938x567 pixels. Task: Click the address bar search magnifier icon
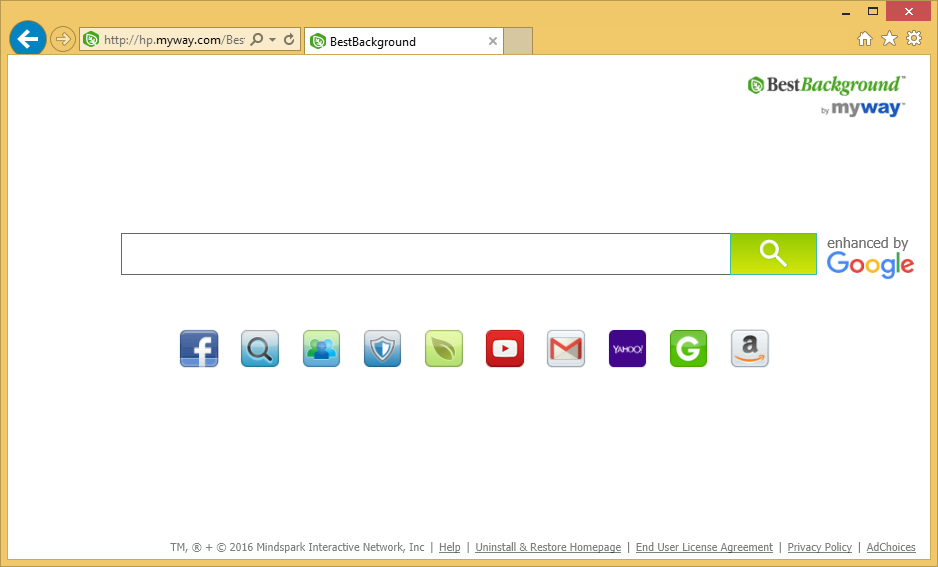pyautogui.click(x=257, y=39)
